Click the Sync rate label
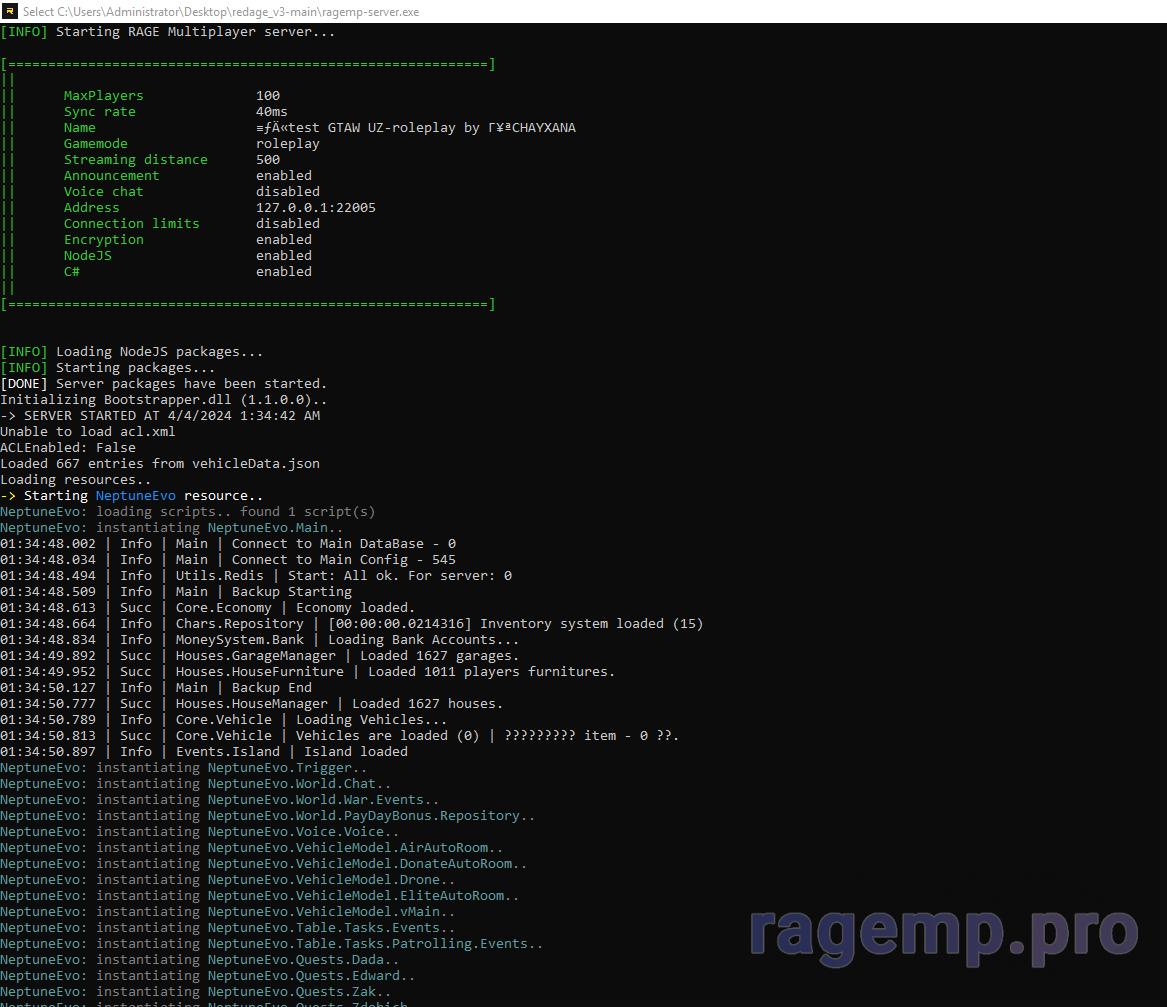 100,112
